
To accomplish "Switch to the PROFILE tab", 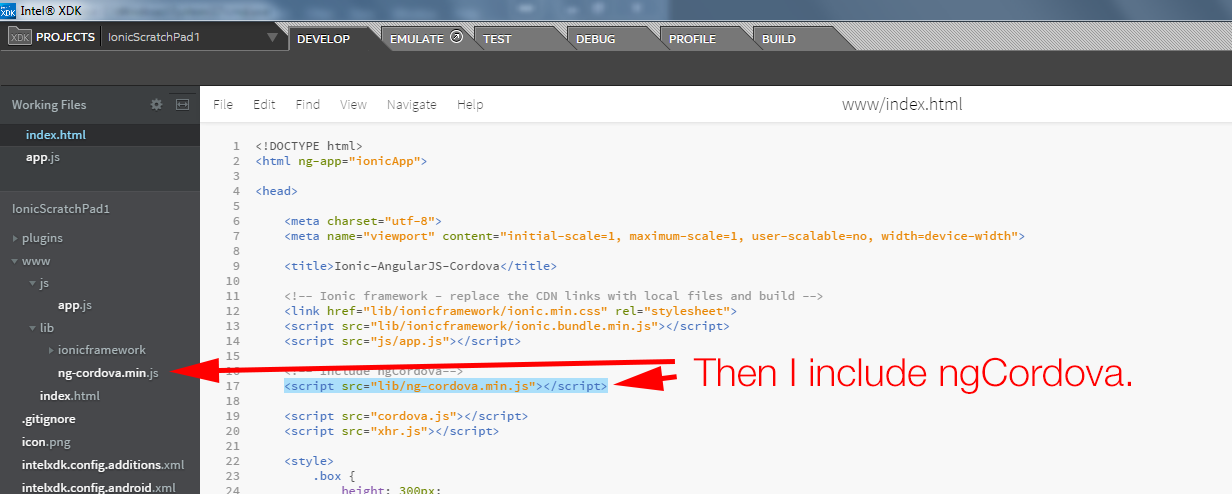I will click(x=692, y=39).
